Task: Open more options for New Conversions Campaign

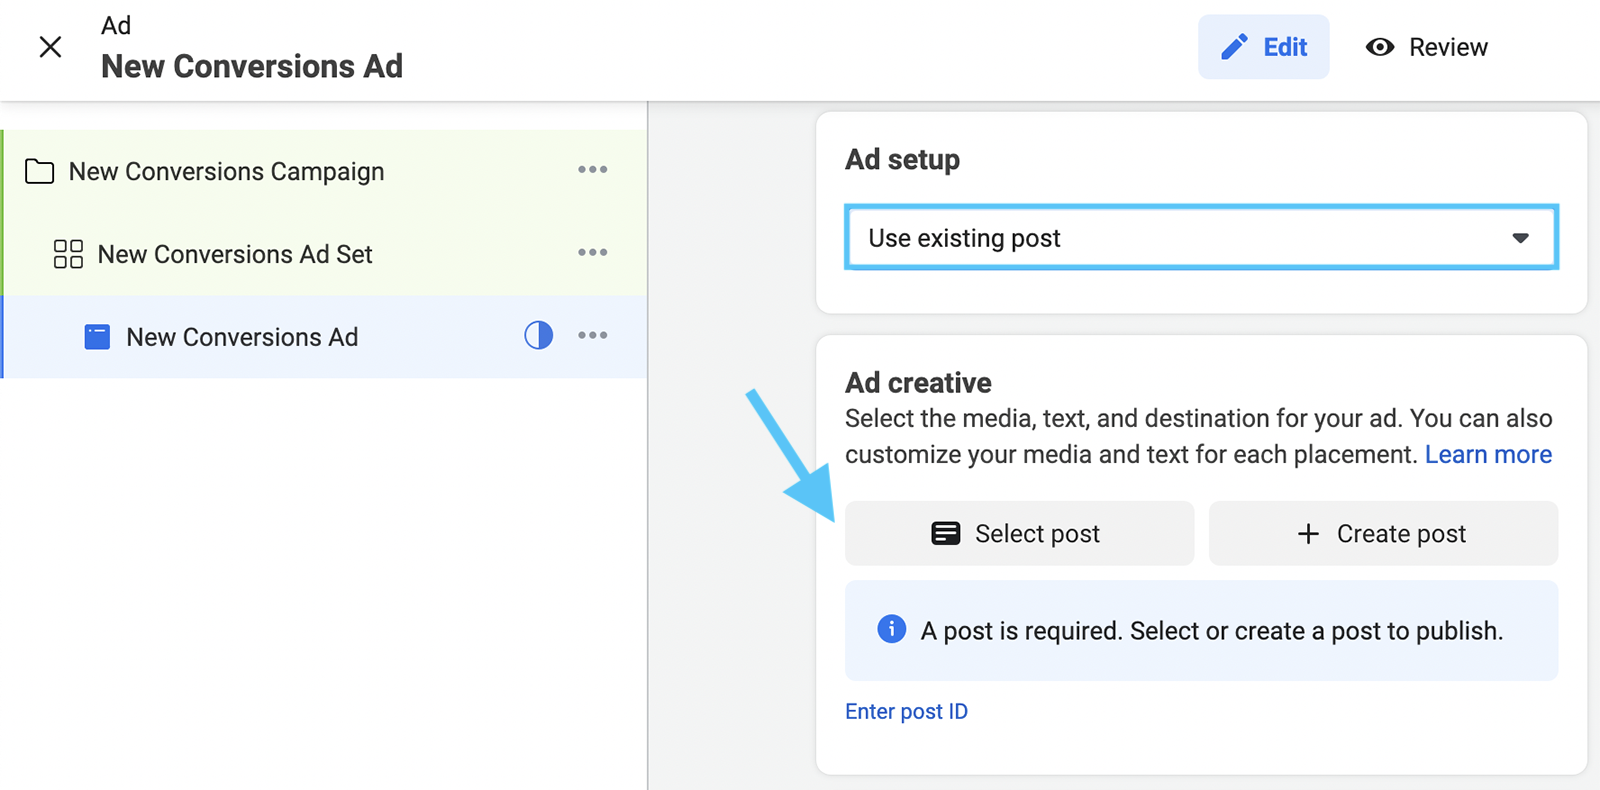Action: point(593,170)
